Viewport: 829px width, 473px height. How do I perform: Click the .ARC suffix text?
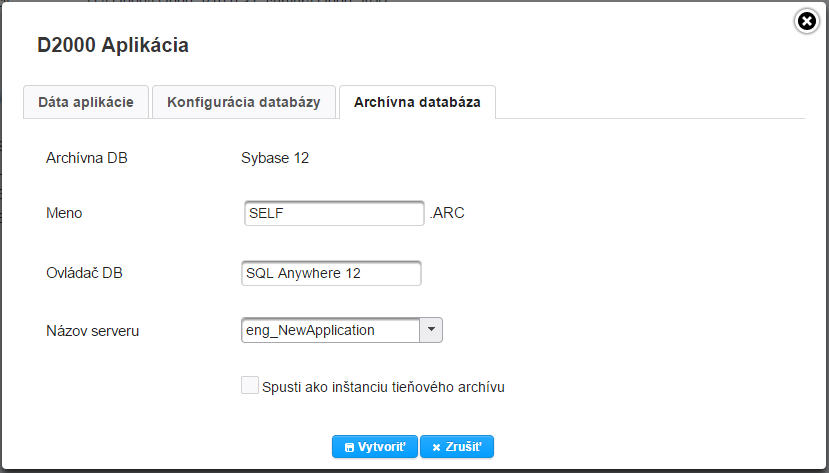447,213
